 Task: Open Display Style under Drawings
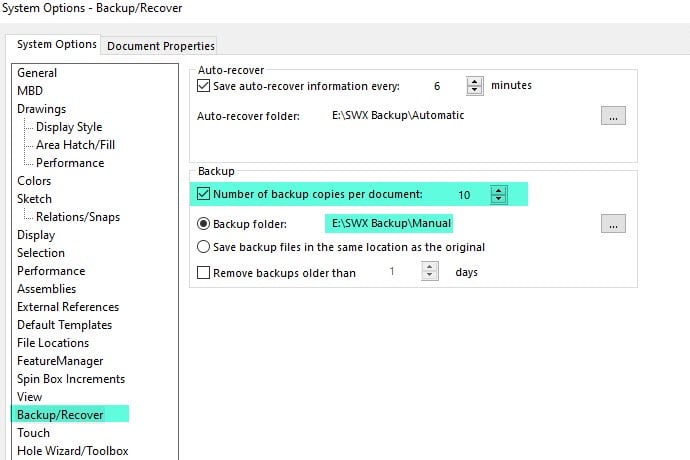pos(69,127)
